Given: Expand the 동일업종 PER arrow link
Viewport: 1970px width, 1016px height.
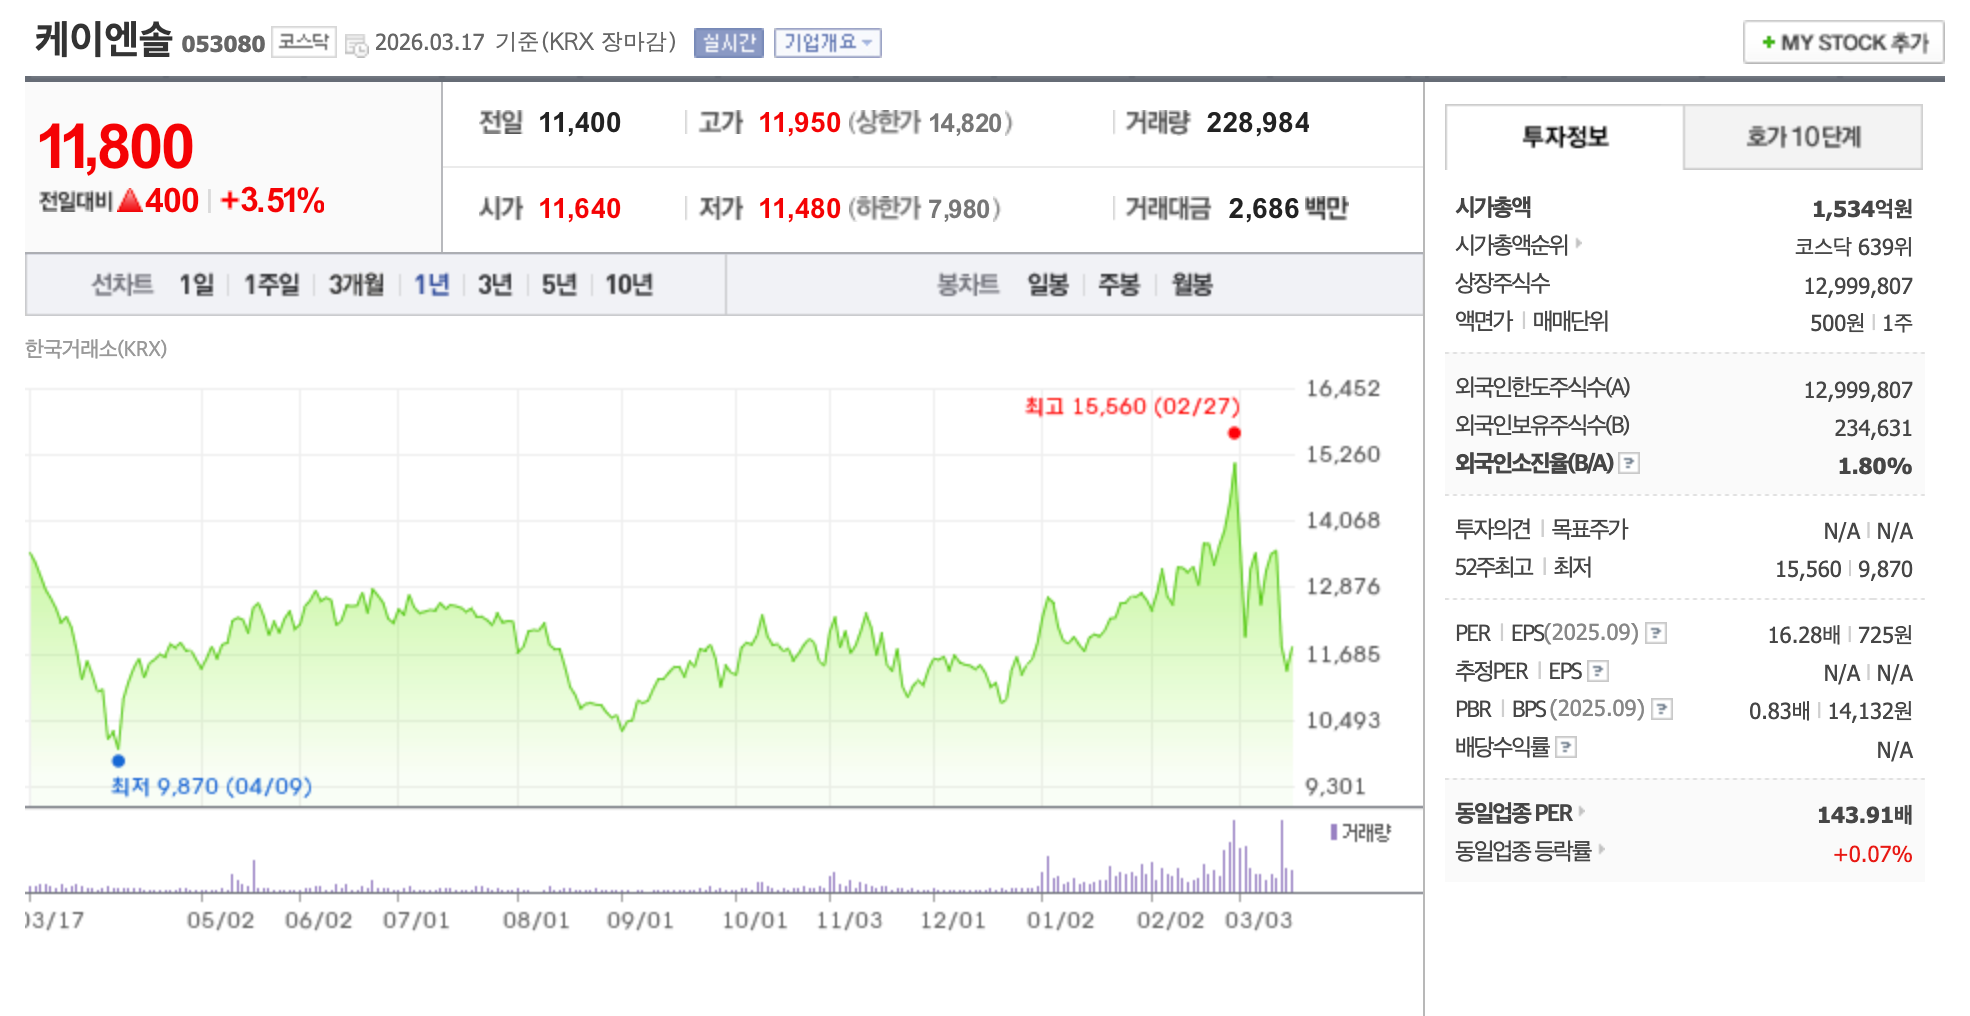Looking at the screenshot, I should [1582, 811].
